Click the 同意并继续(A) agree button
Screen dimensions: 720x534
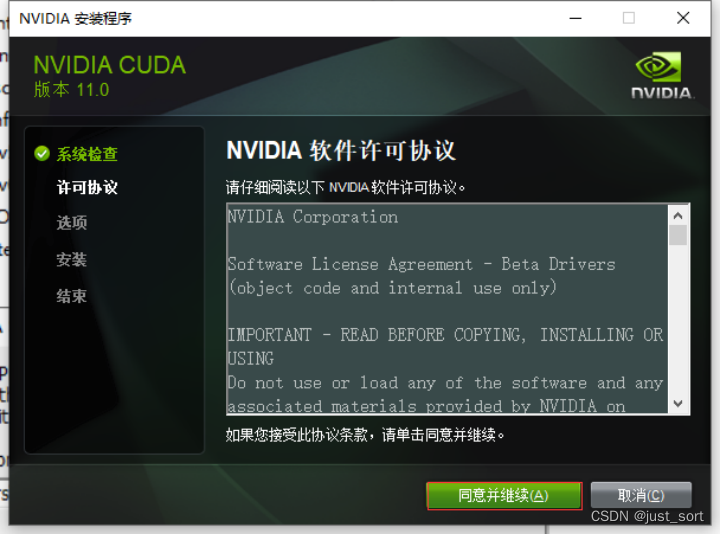tap(504, 495)
